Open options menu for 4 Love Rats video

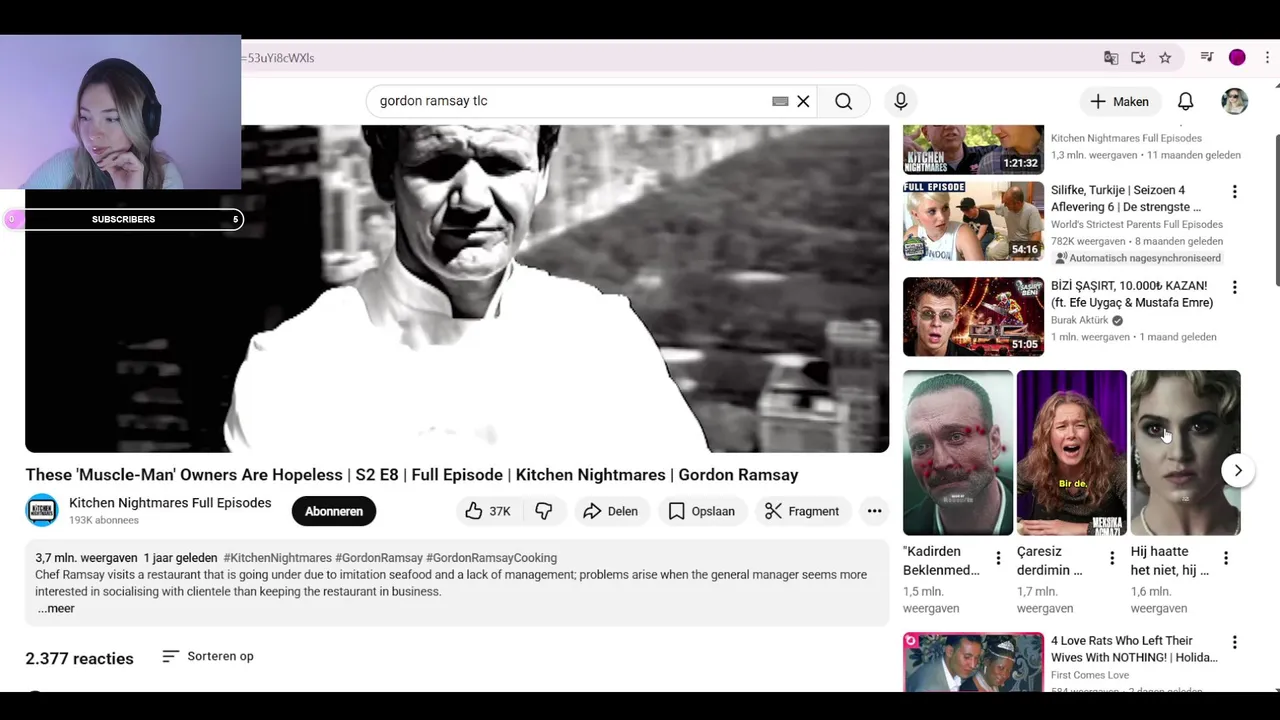click(x=1234, y=642)
